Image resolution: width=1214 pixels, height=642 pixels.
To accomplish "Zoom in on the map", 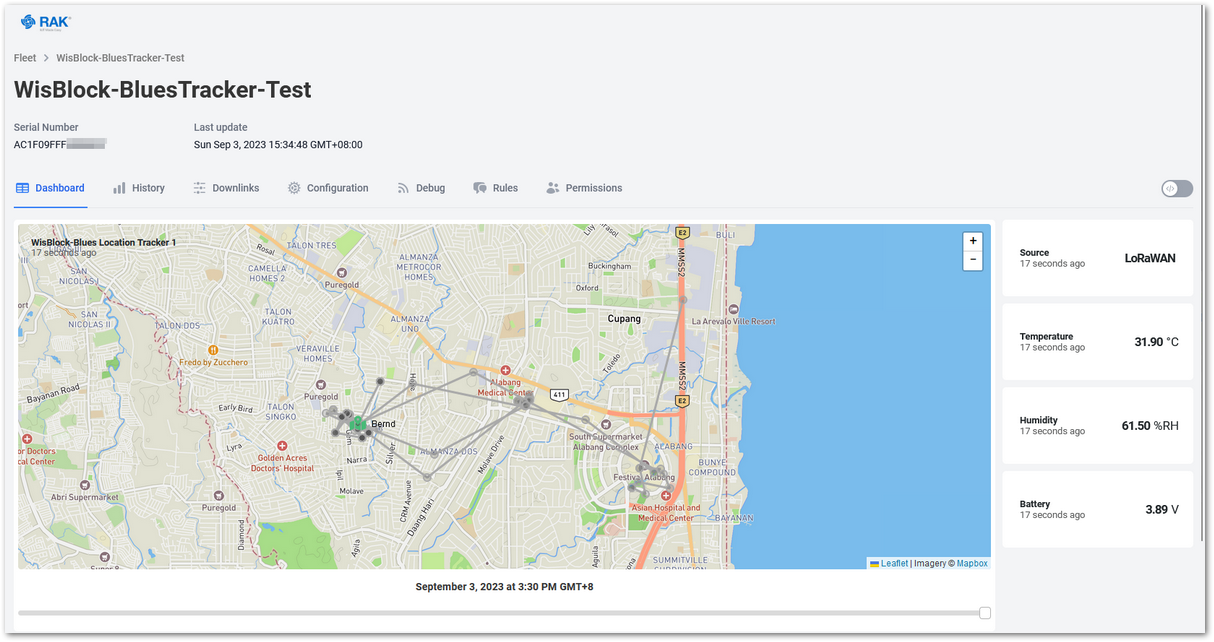I will coord(973,241).
